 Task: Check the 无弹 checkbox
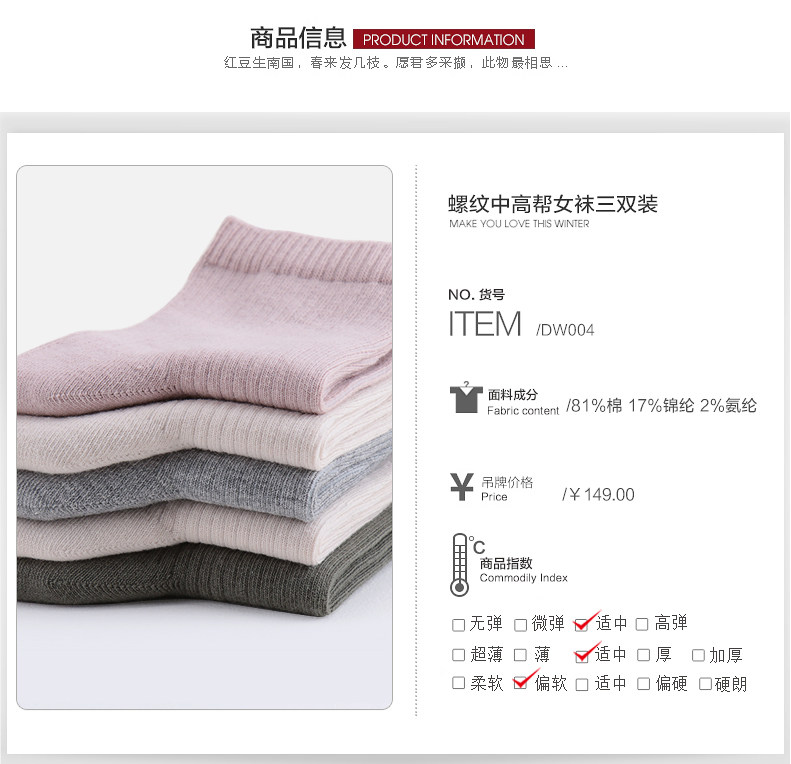pyautogui.click(x=458, y=625)
